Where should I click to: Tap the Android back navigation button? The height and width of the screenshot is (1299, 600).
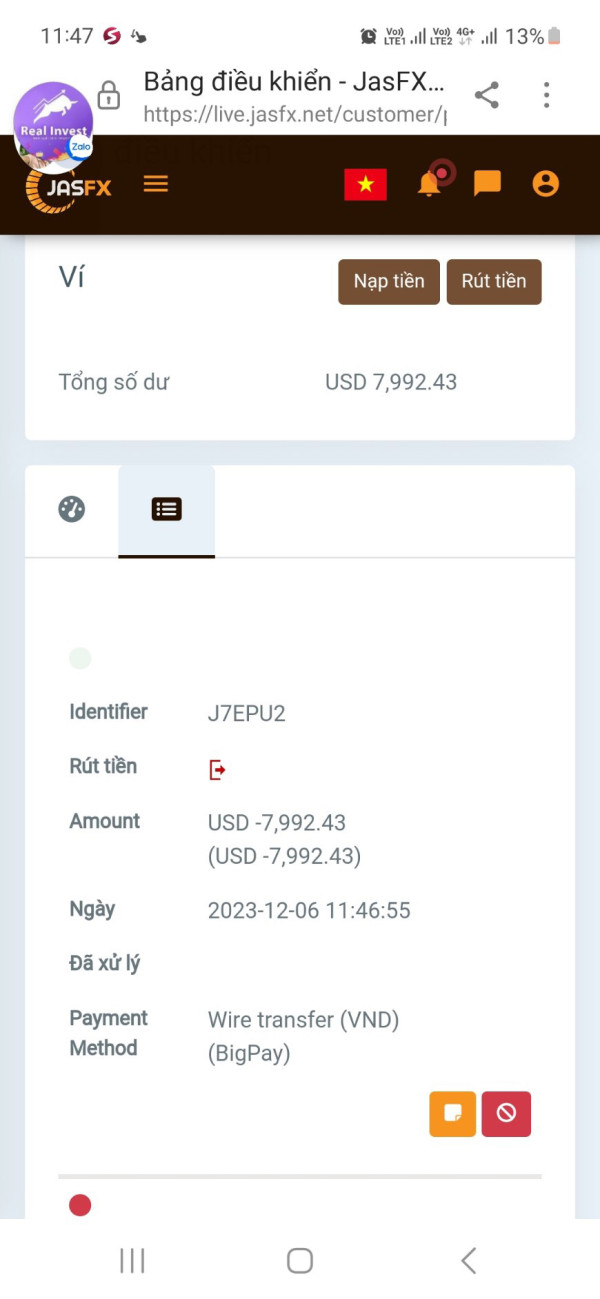(x=468, y=1261)
